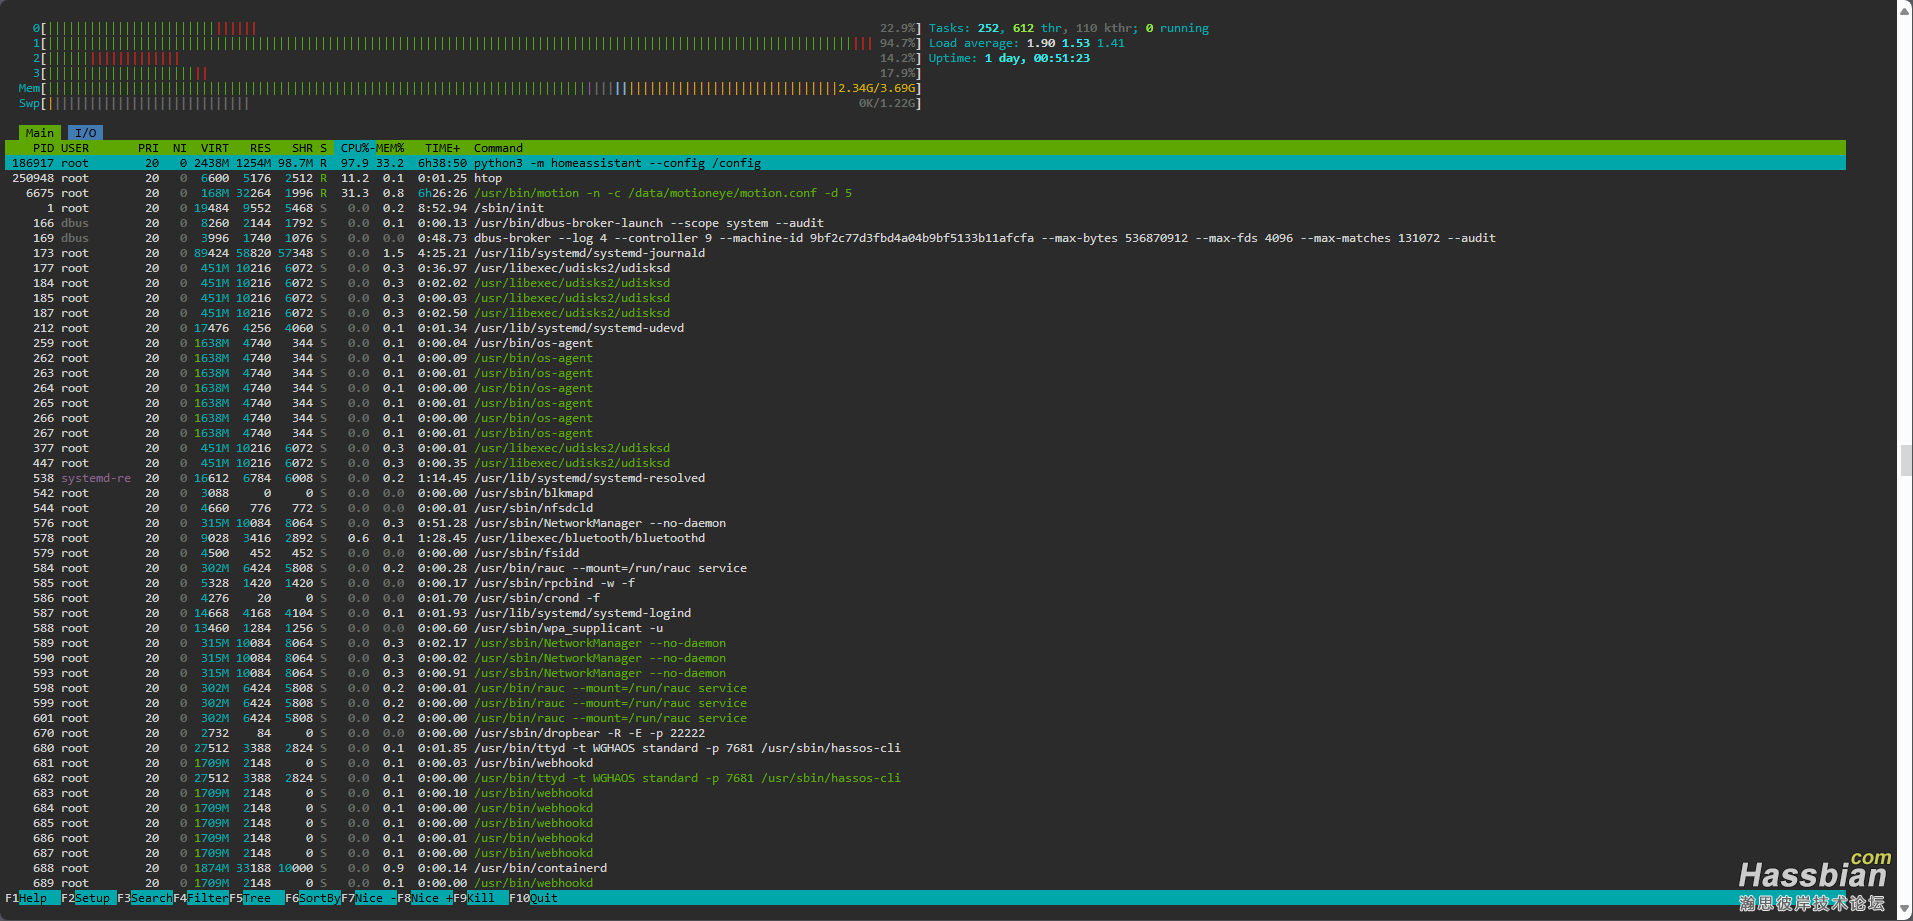
Task: Select the /sbin/init process row
Action: tap(925, 208)
